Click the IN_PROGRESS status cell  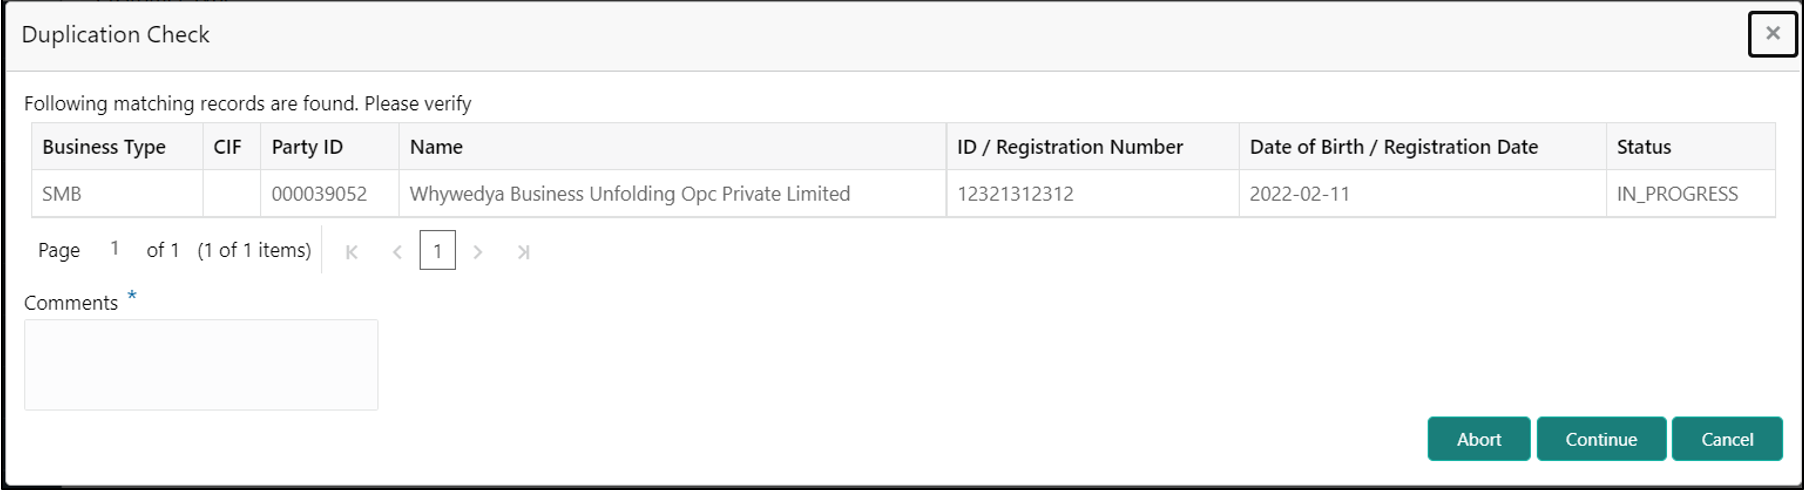pos(1677,194)
